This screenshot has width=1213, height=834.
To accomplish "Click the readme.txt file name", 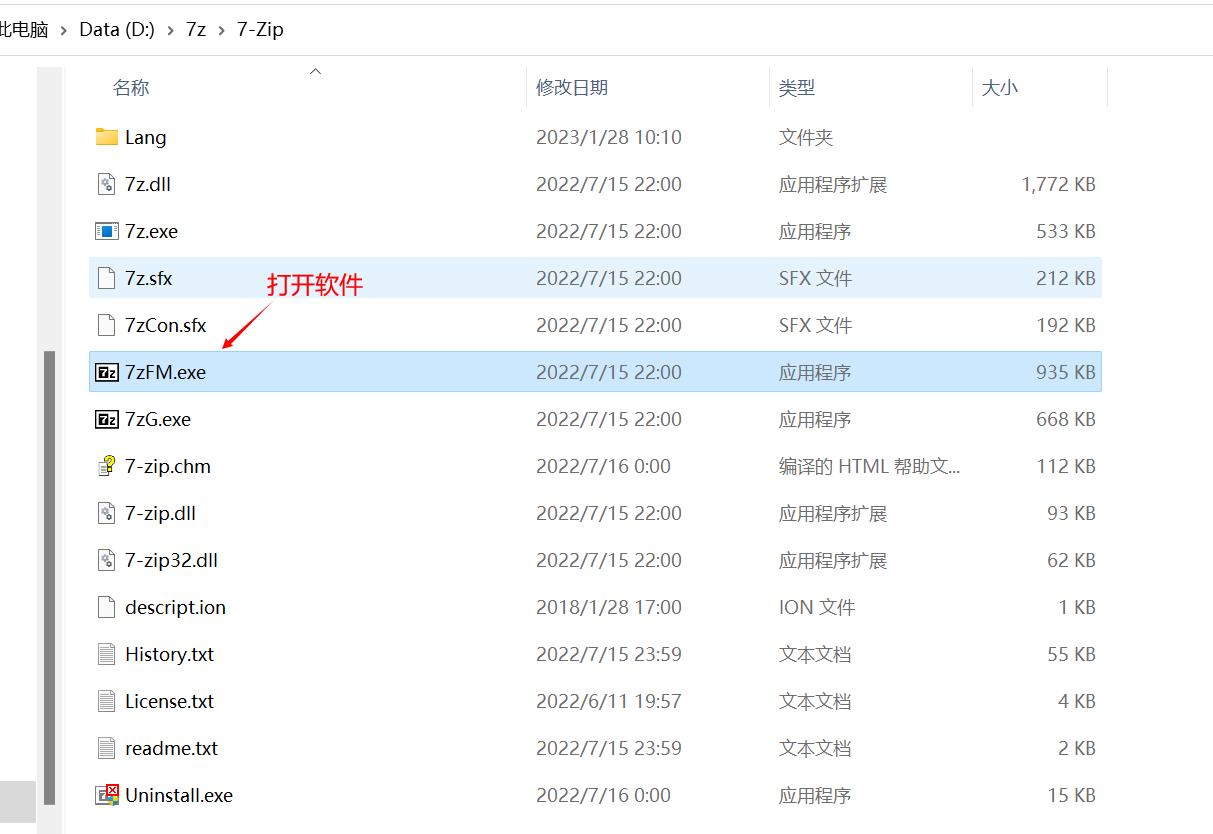I will (x=171, y=748).
